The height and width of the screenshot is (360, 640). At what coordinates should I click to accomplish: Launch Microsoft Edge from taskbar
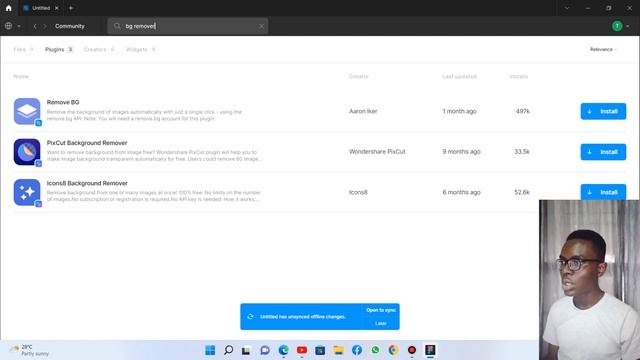pos(283,350)
